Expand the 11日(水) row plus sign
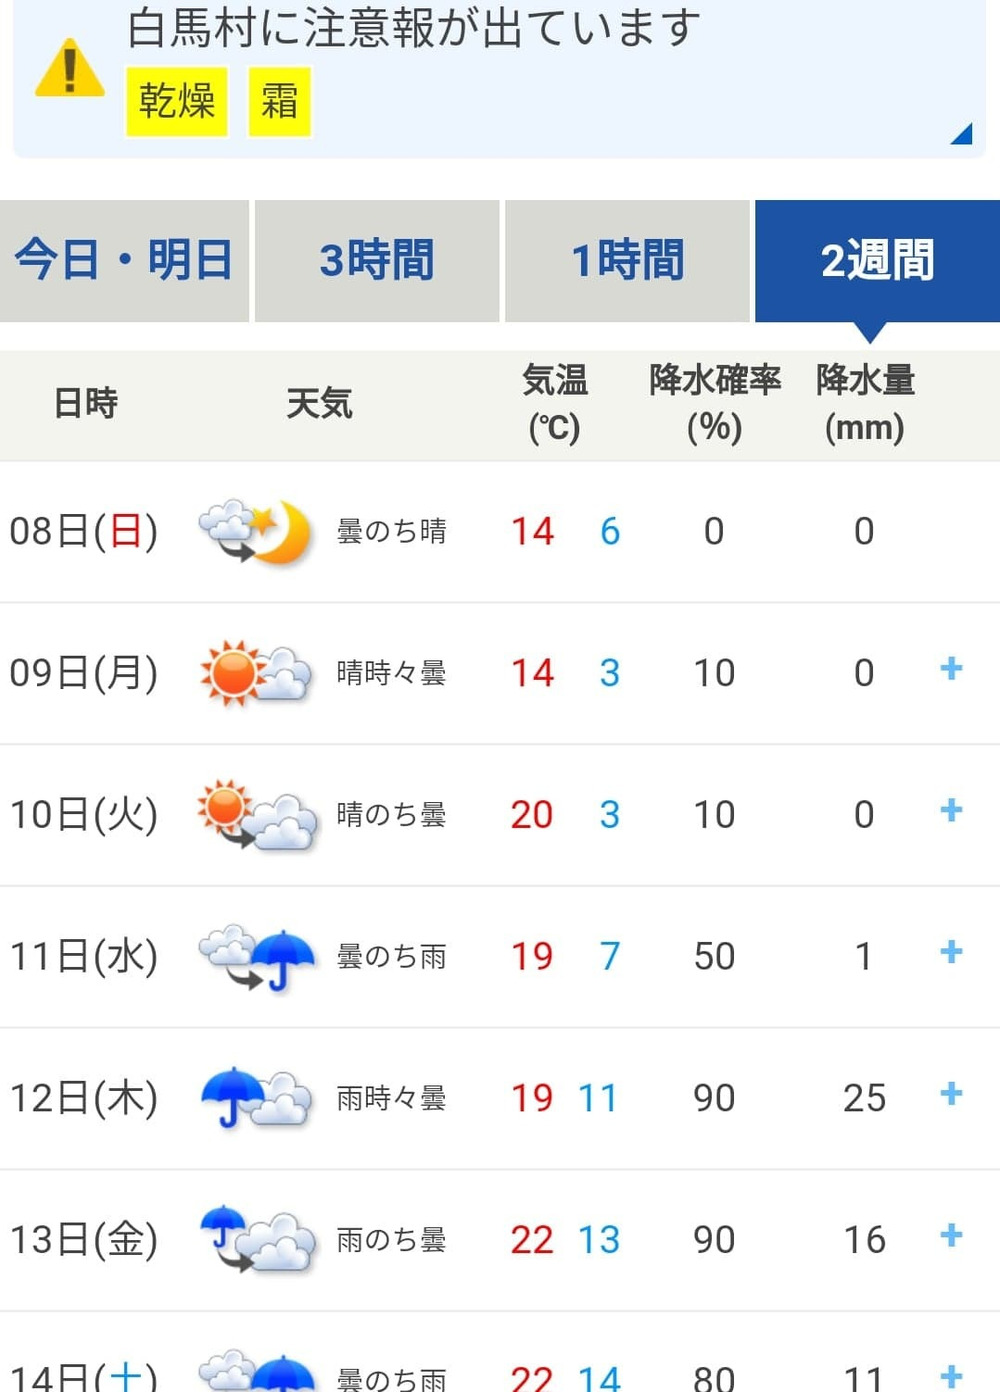1000x1392 pixels. tap(951, 952)
